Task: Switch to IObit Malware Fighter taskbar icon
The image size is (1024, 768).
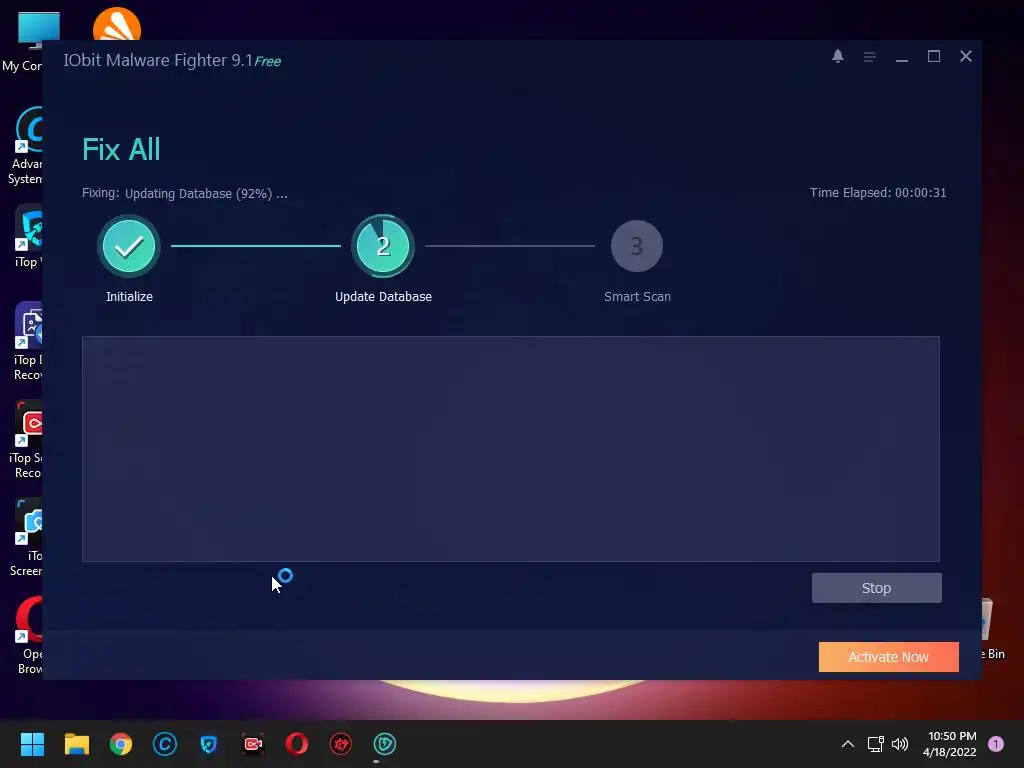Action: [x=385, y=744]
